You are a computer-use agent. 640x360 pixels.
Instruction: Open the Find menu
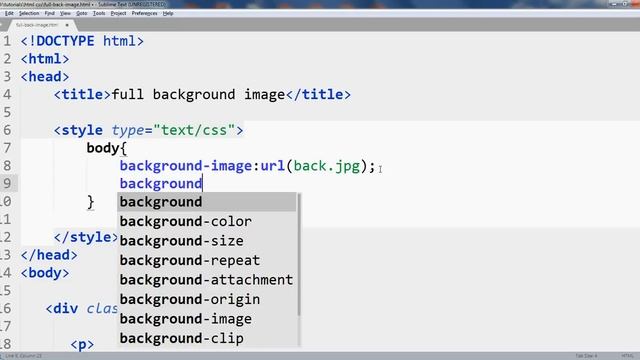[49, 13]
